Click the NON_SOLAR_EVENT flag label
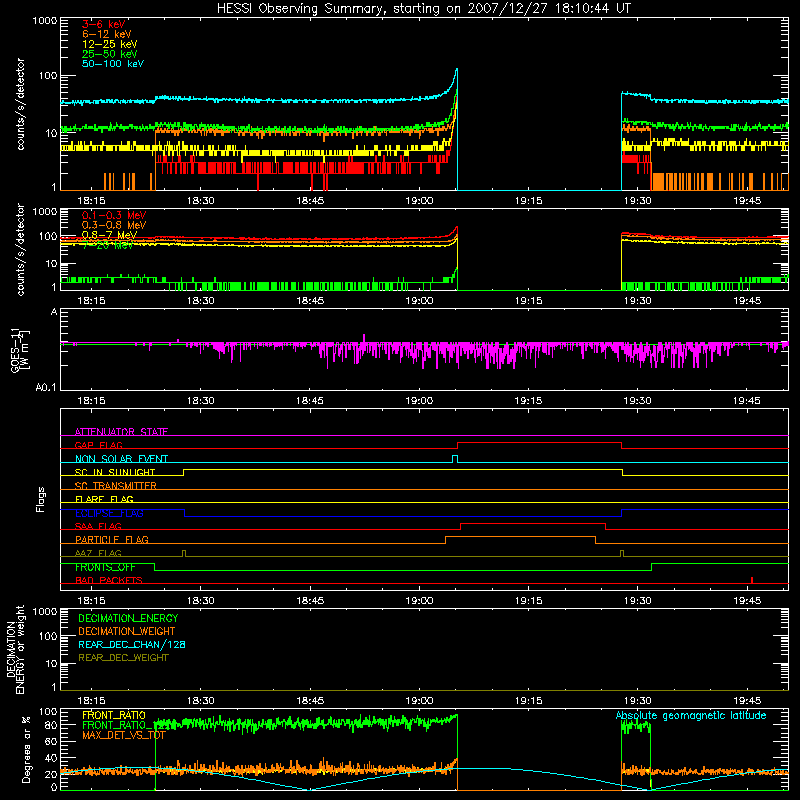 point(121,459)
